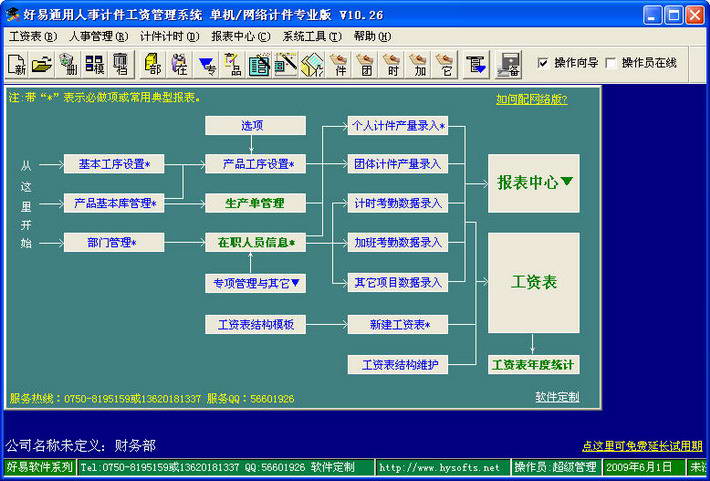Open the 计件计时 menu
The width and height of the screenshot is (710, 481).
click(x=169, y=36)
